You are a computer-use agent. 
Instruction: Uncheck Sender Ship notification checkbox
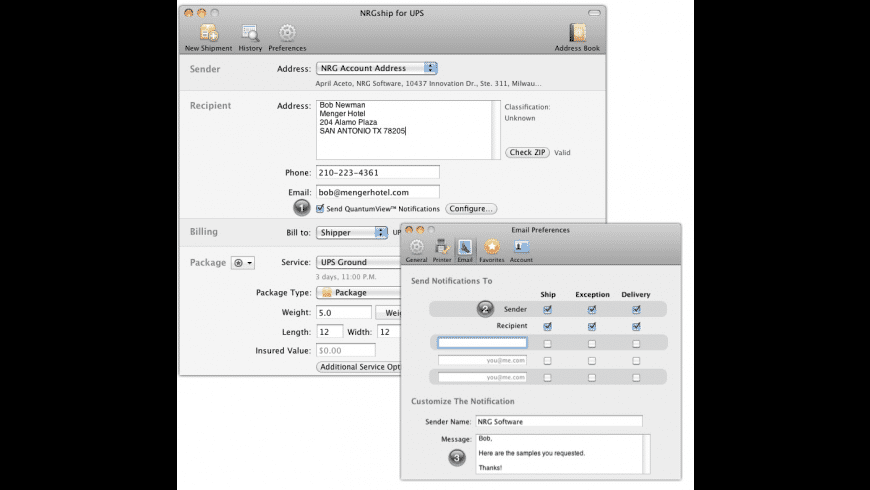[x=547, y=310]
